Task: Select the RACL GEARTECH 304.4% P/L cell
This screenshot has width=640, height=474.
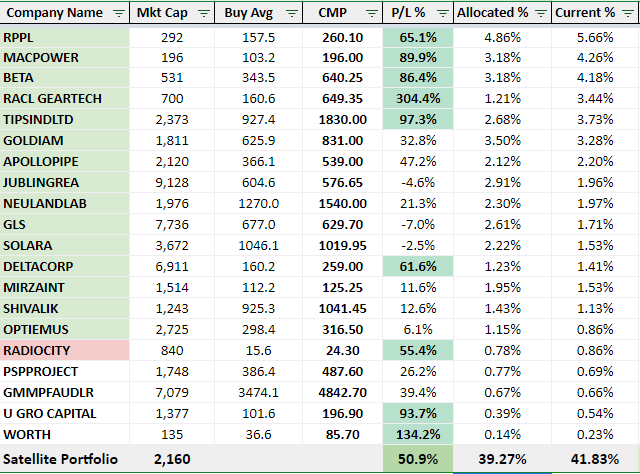Action: [417, 99]
